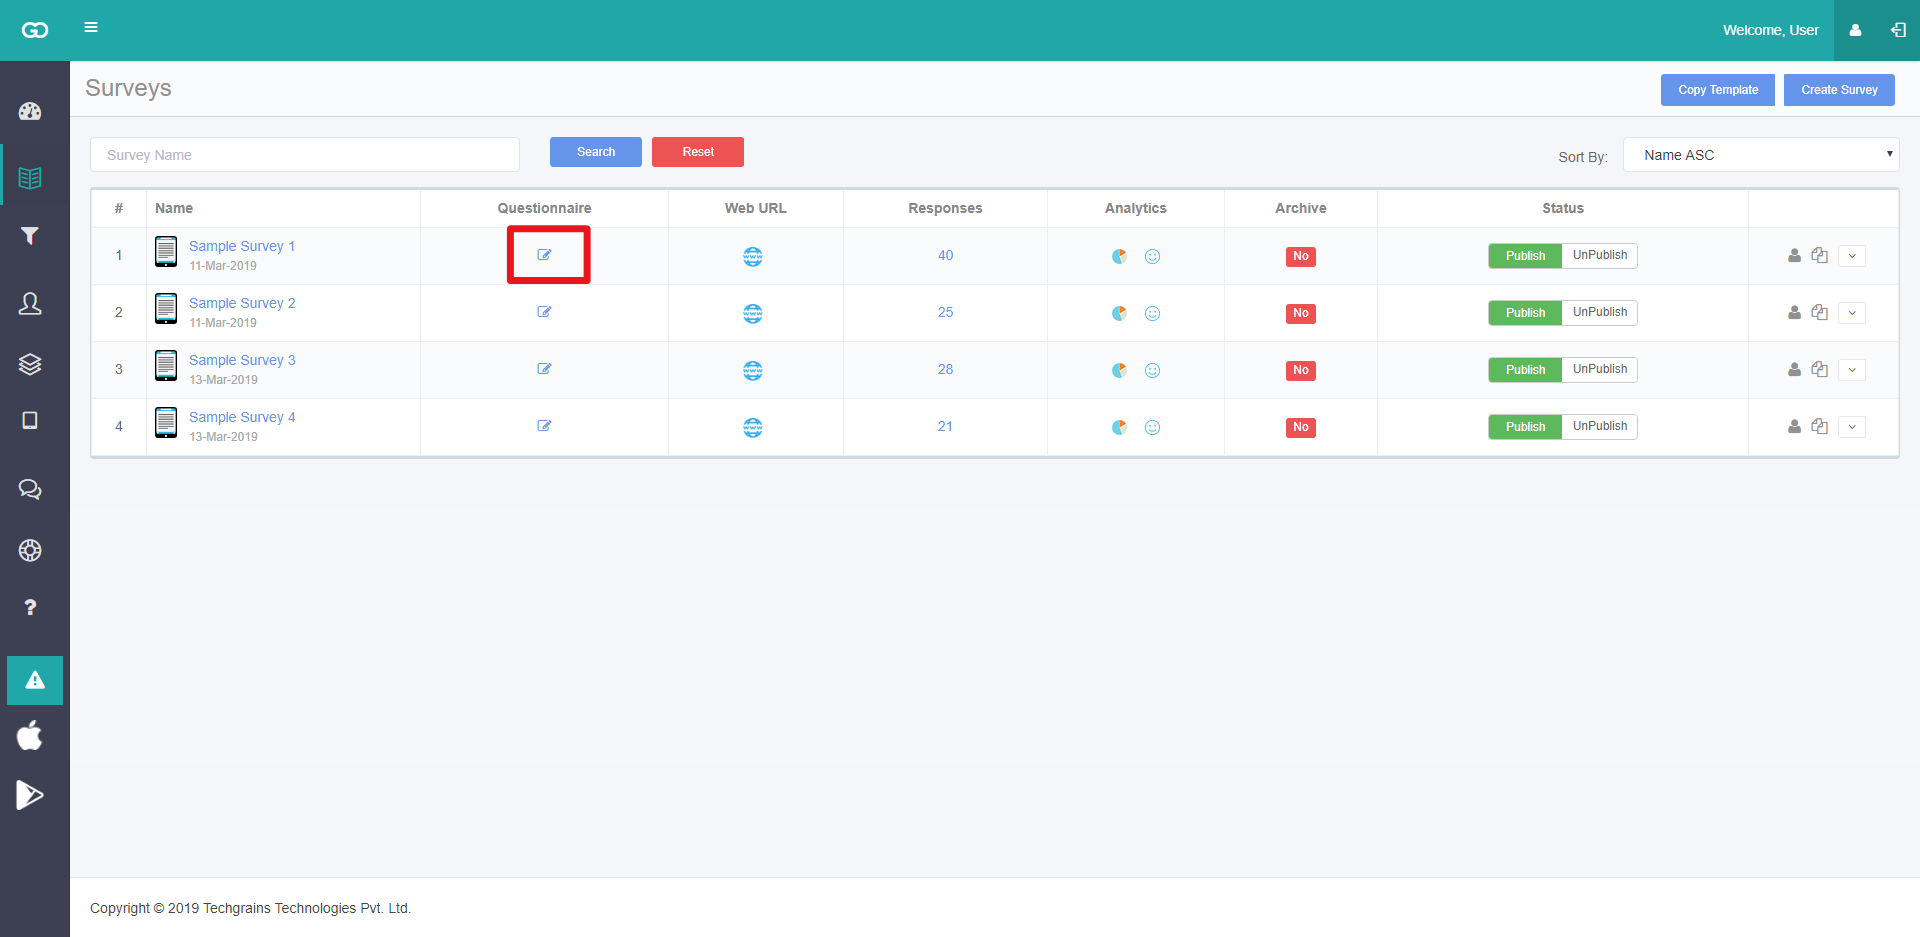Open the Sample Survey 2 link
This screenshot has width=1920, height=937.
pos(242,303)
